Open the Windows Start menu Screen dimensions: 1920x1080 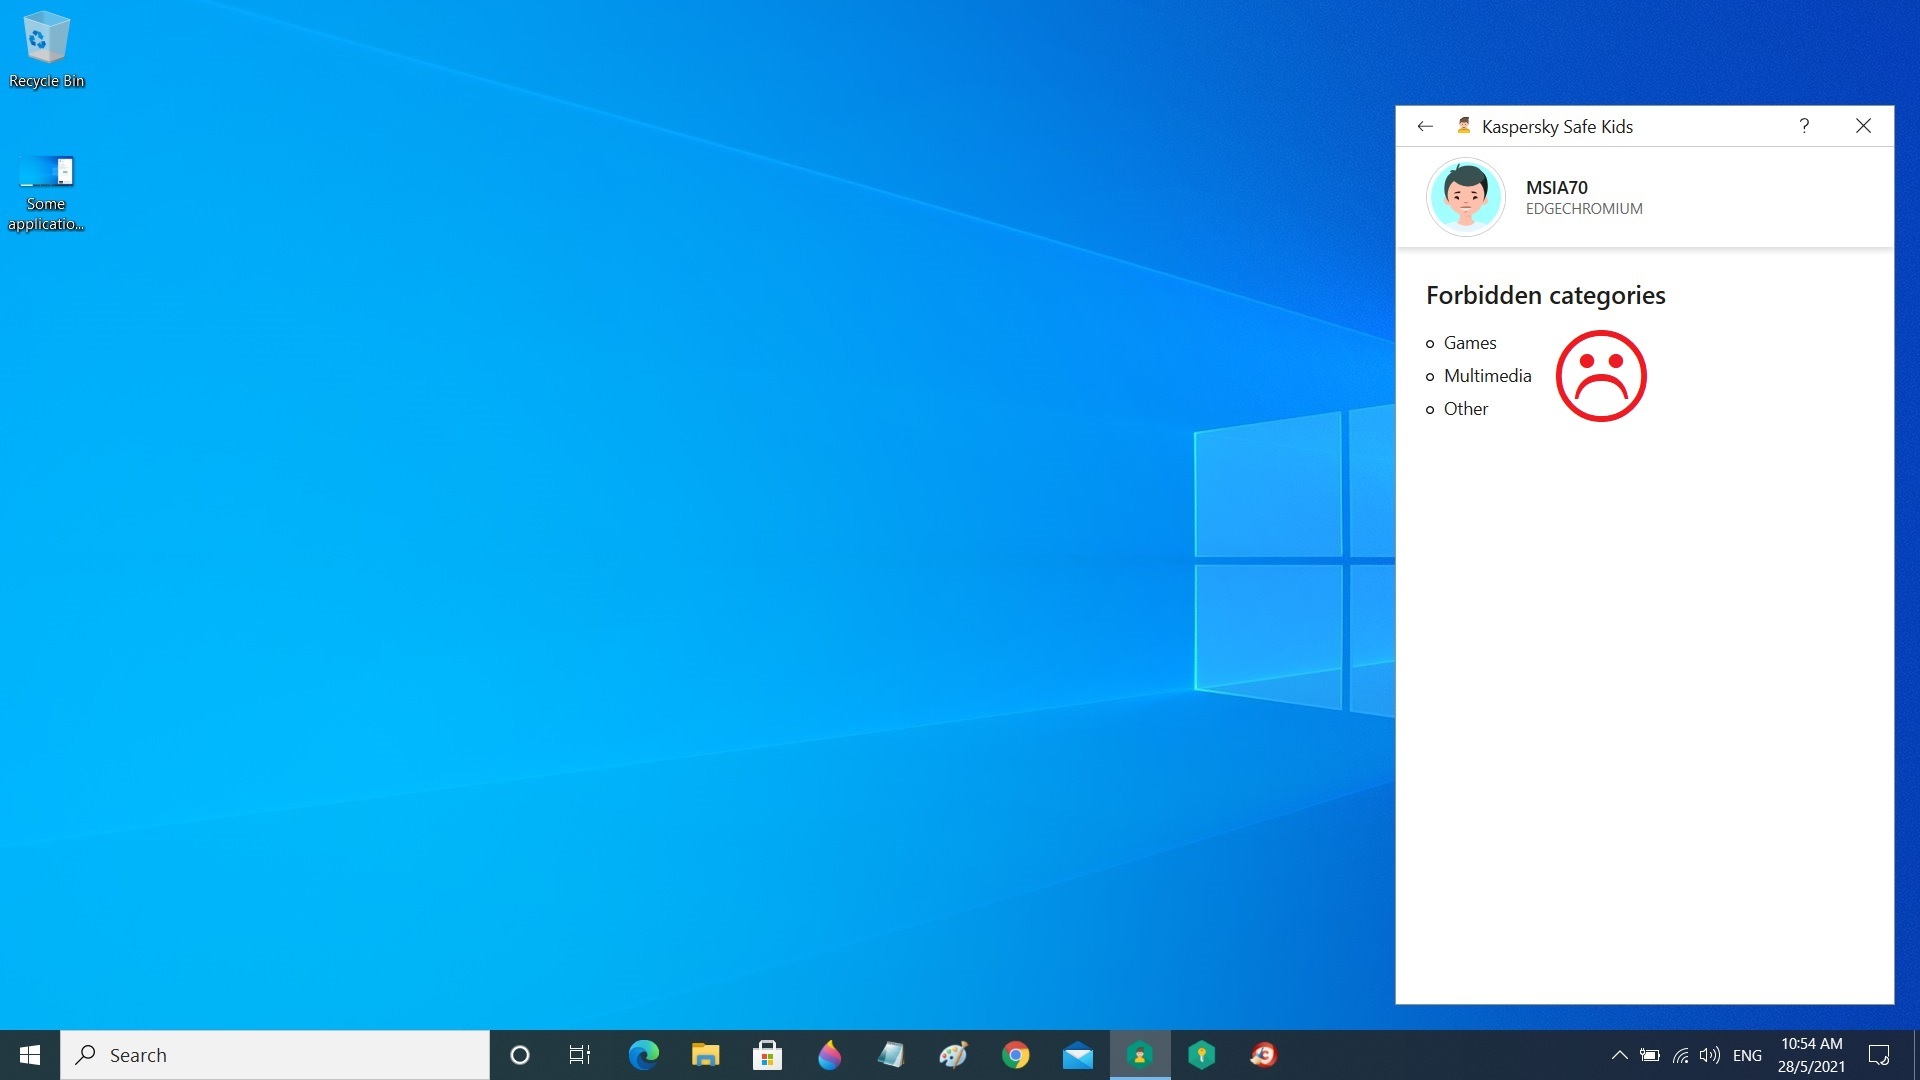[30, 1055]
